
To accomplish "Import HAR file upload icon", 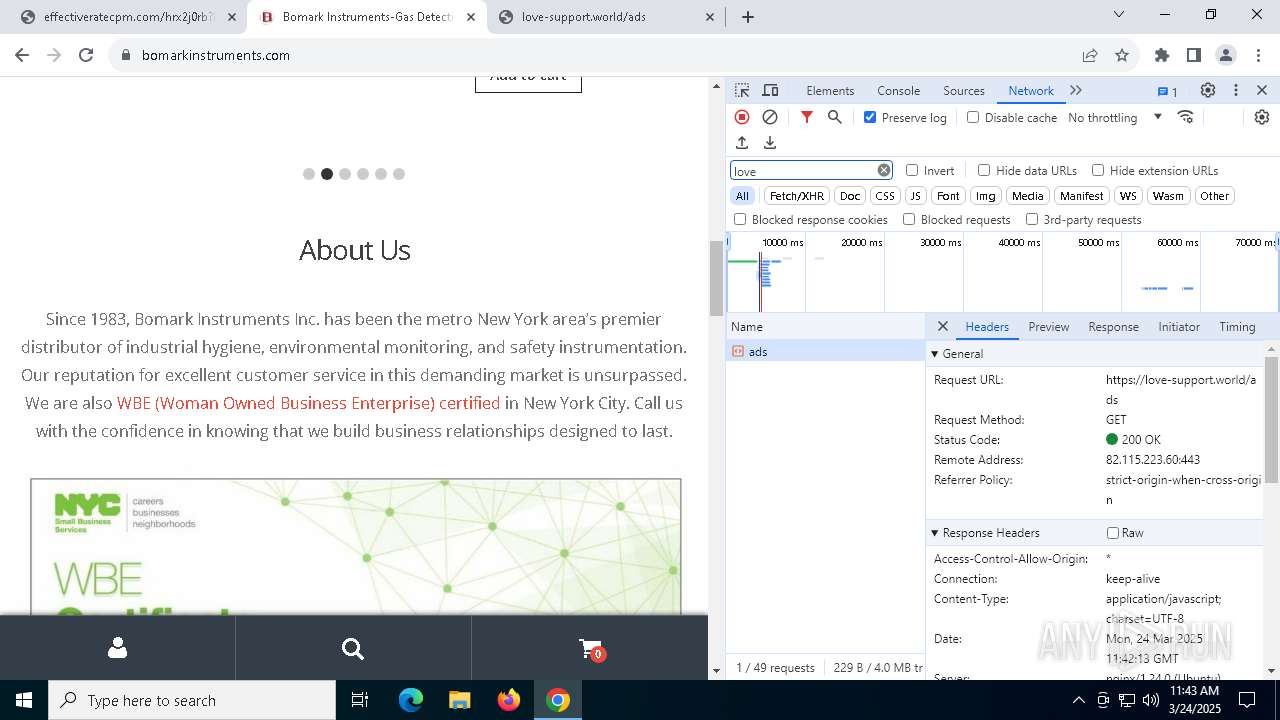I will [742, 143].
